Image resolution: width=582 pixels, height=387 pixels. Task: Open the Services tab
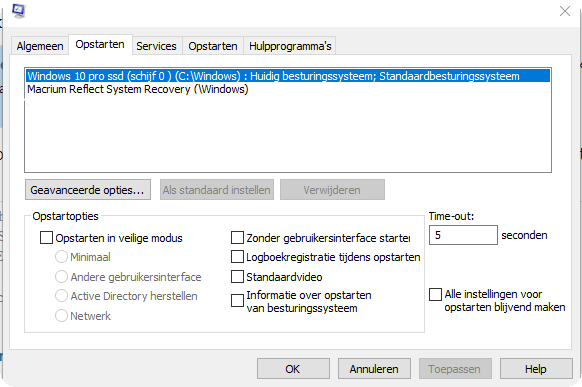[156, 46]
